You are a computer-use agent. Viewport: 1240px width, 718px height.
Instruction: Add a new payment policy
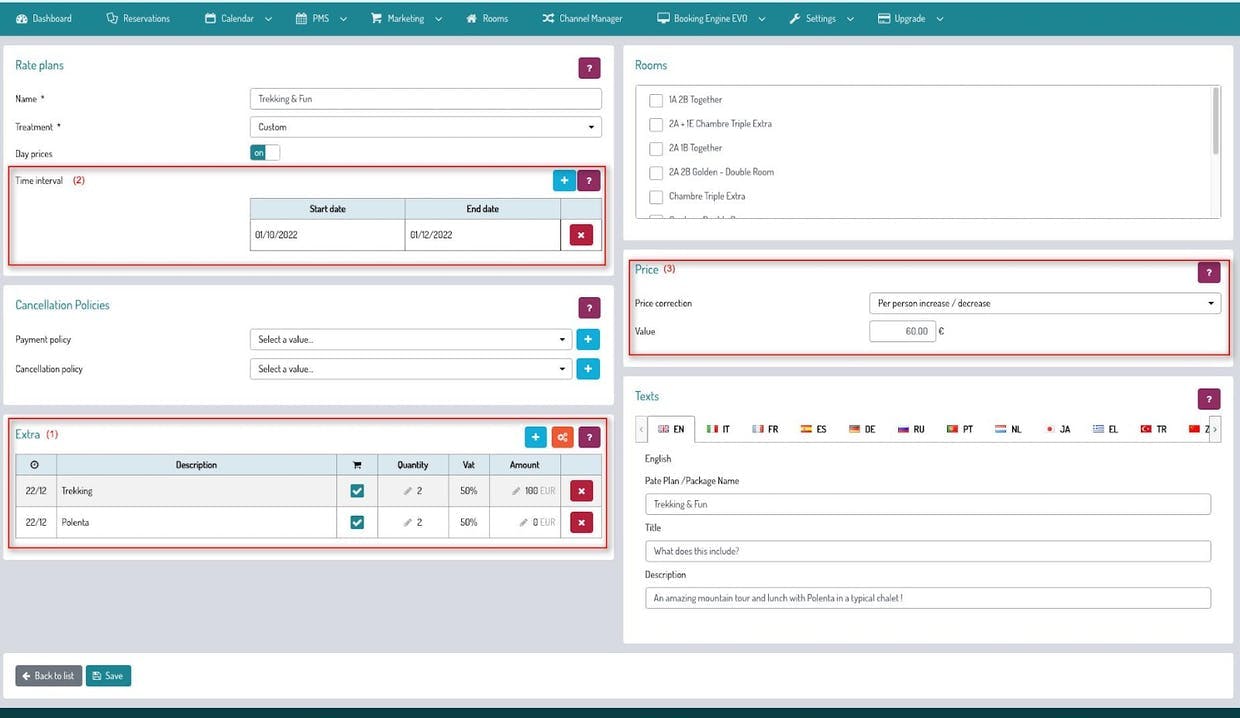tap(588, 339)
